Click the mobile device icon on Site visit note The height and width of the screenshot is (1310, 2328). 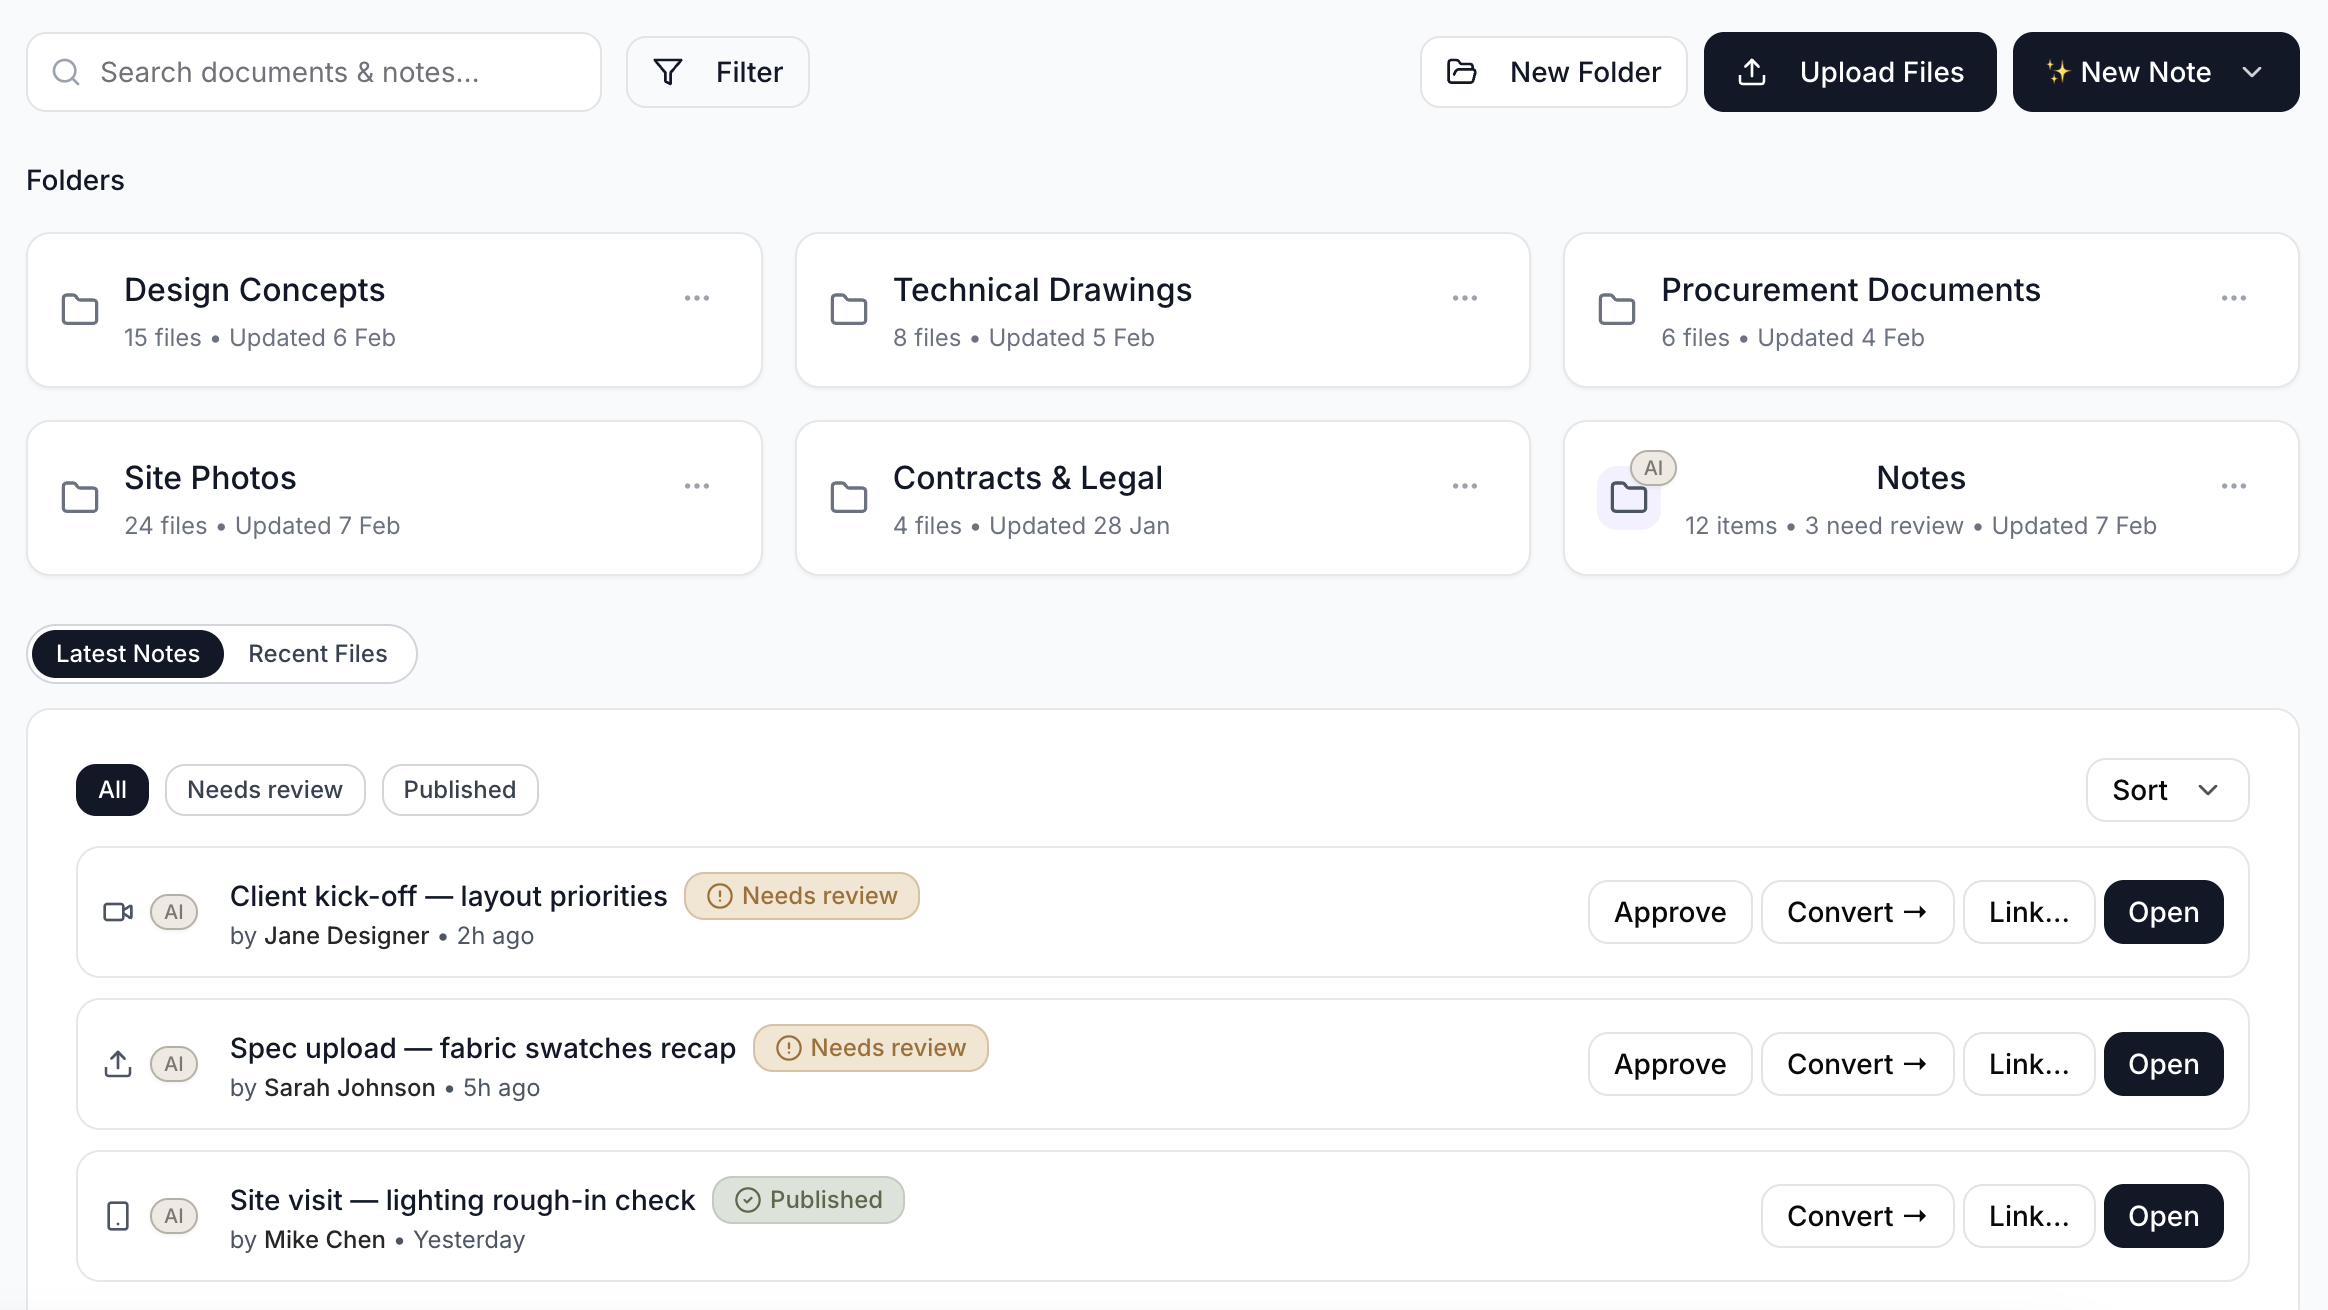(117, 1215)
